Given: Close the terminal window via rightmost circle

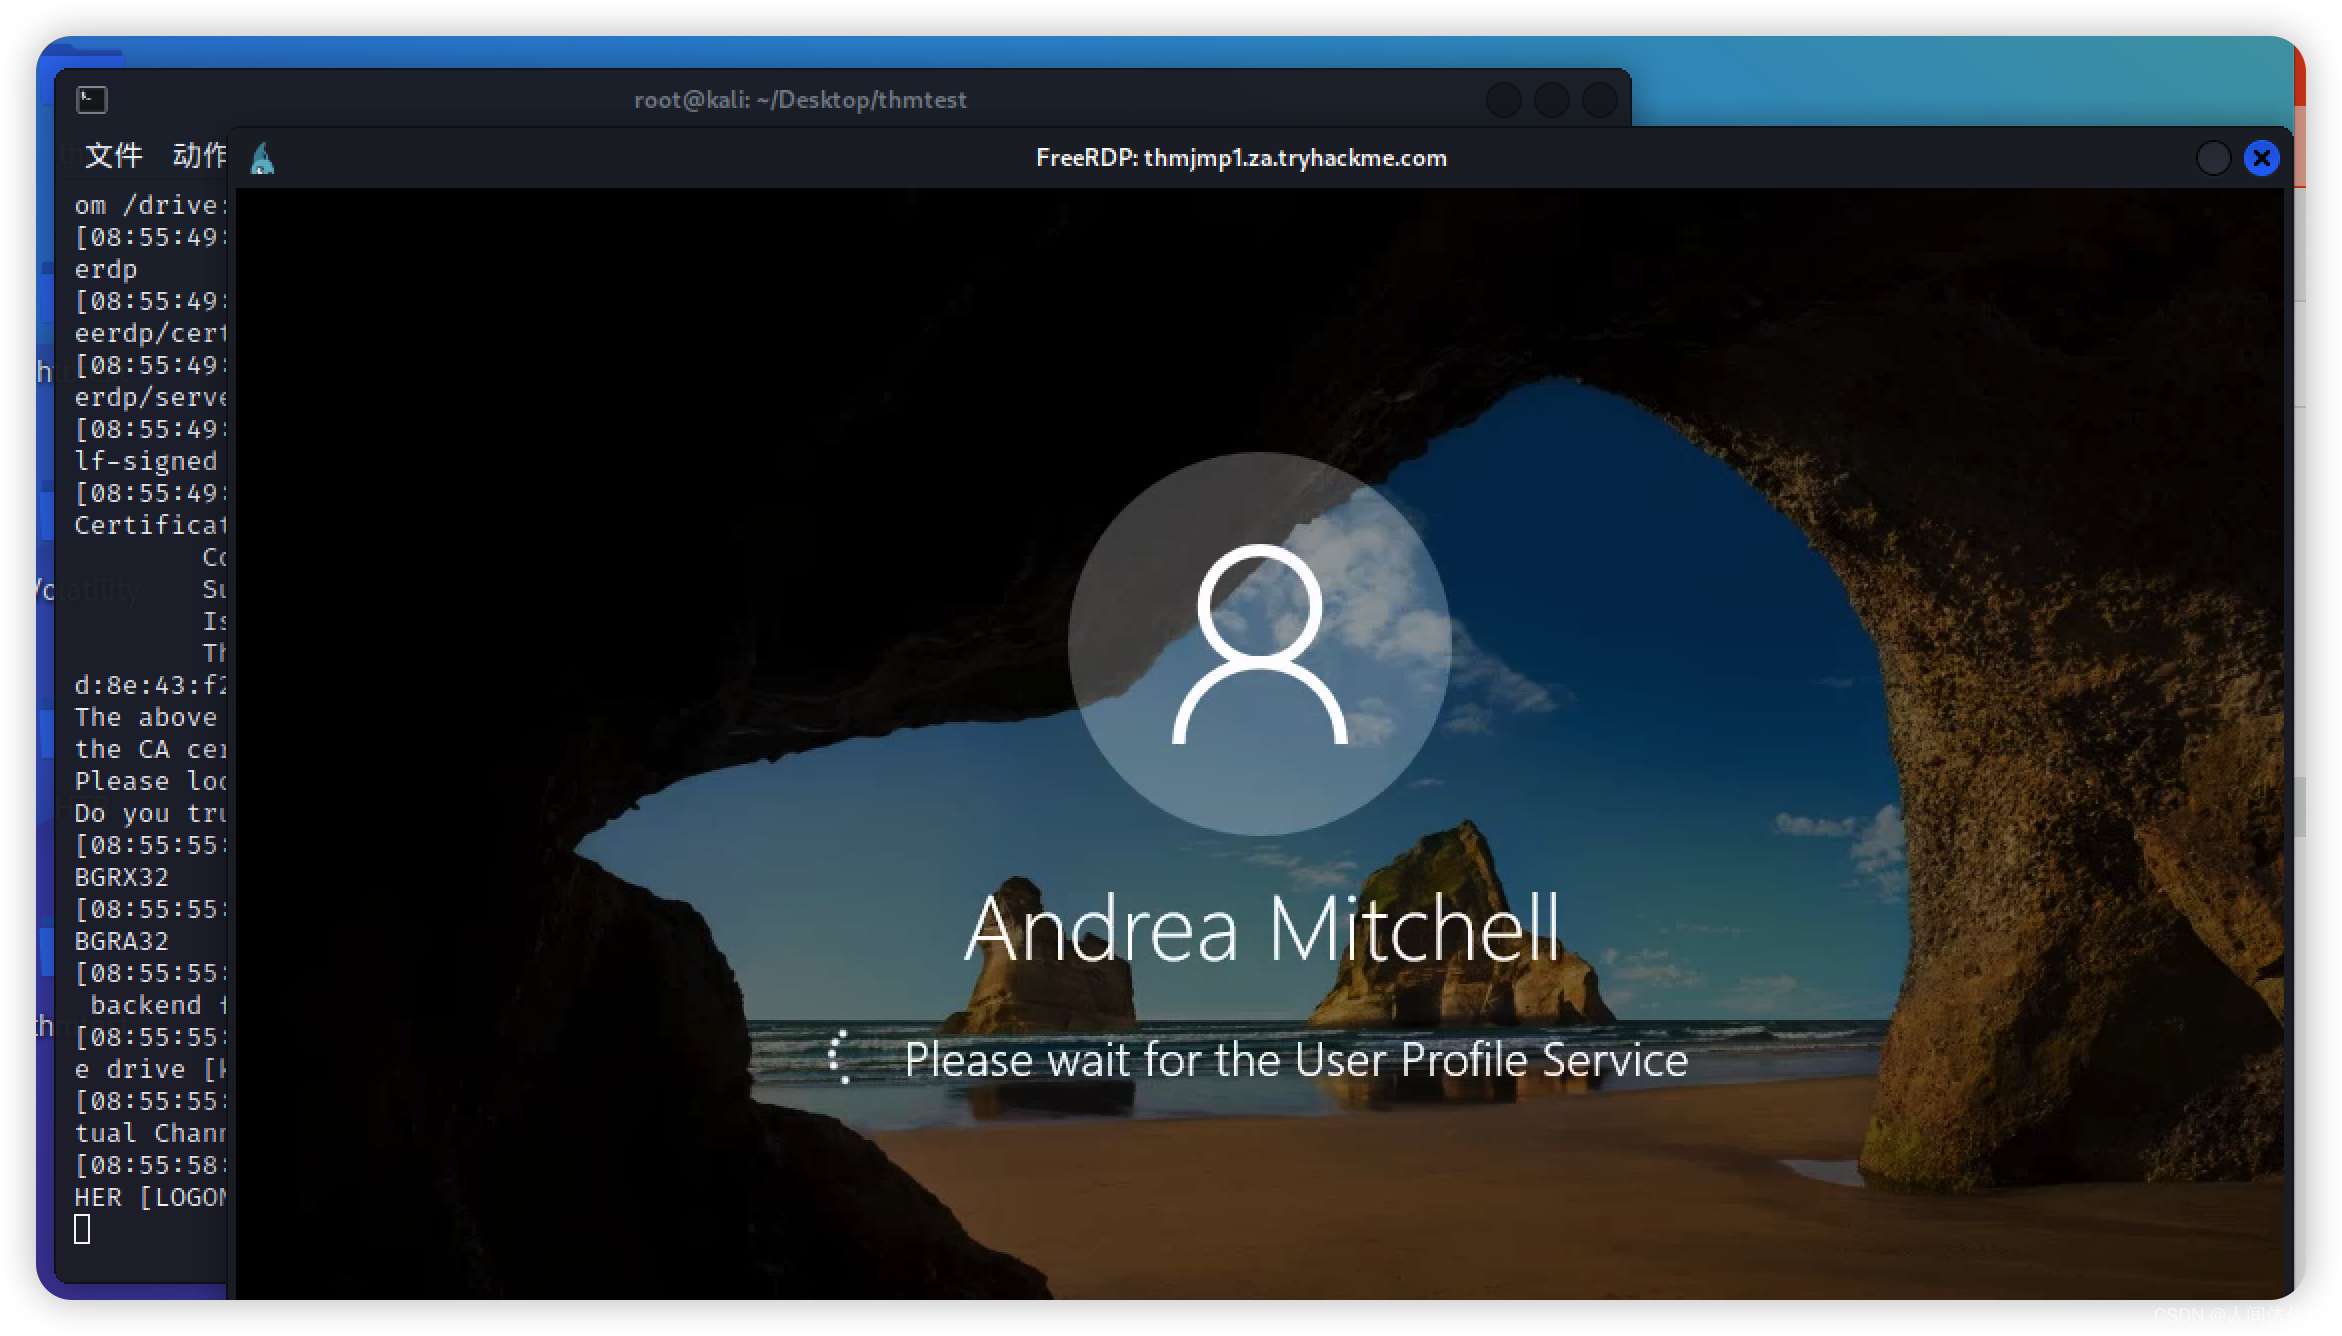Looking at the screenshot, I should pyautogui.click(x=1600, y=100).
